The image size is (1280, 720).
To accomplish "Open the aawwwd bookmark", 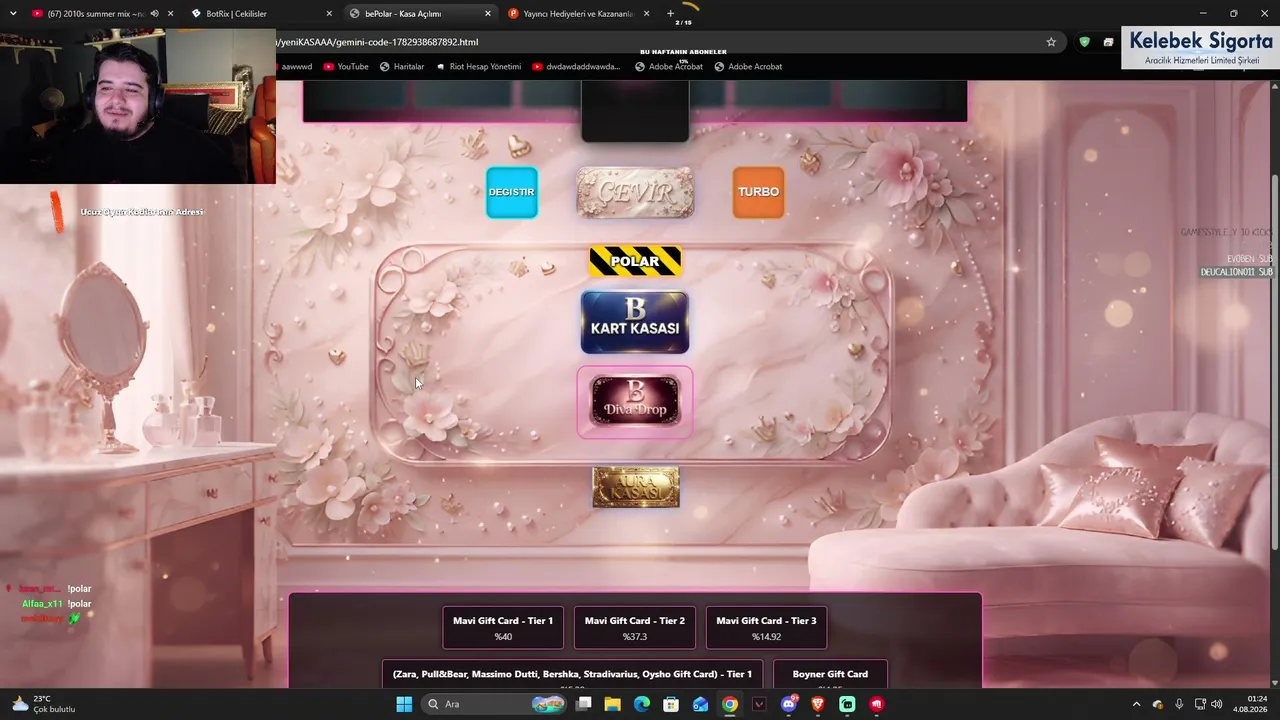I will [x=296, y=67].
